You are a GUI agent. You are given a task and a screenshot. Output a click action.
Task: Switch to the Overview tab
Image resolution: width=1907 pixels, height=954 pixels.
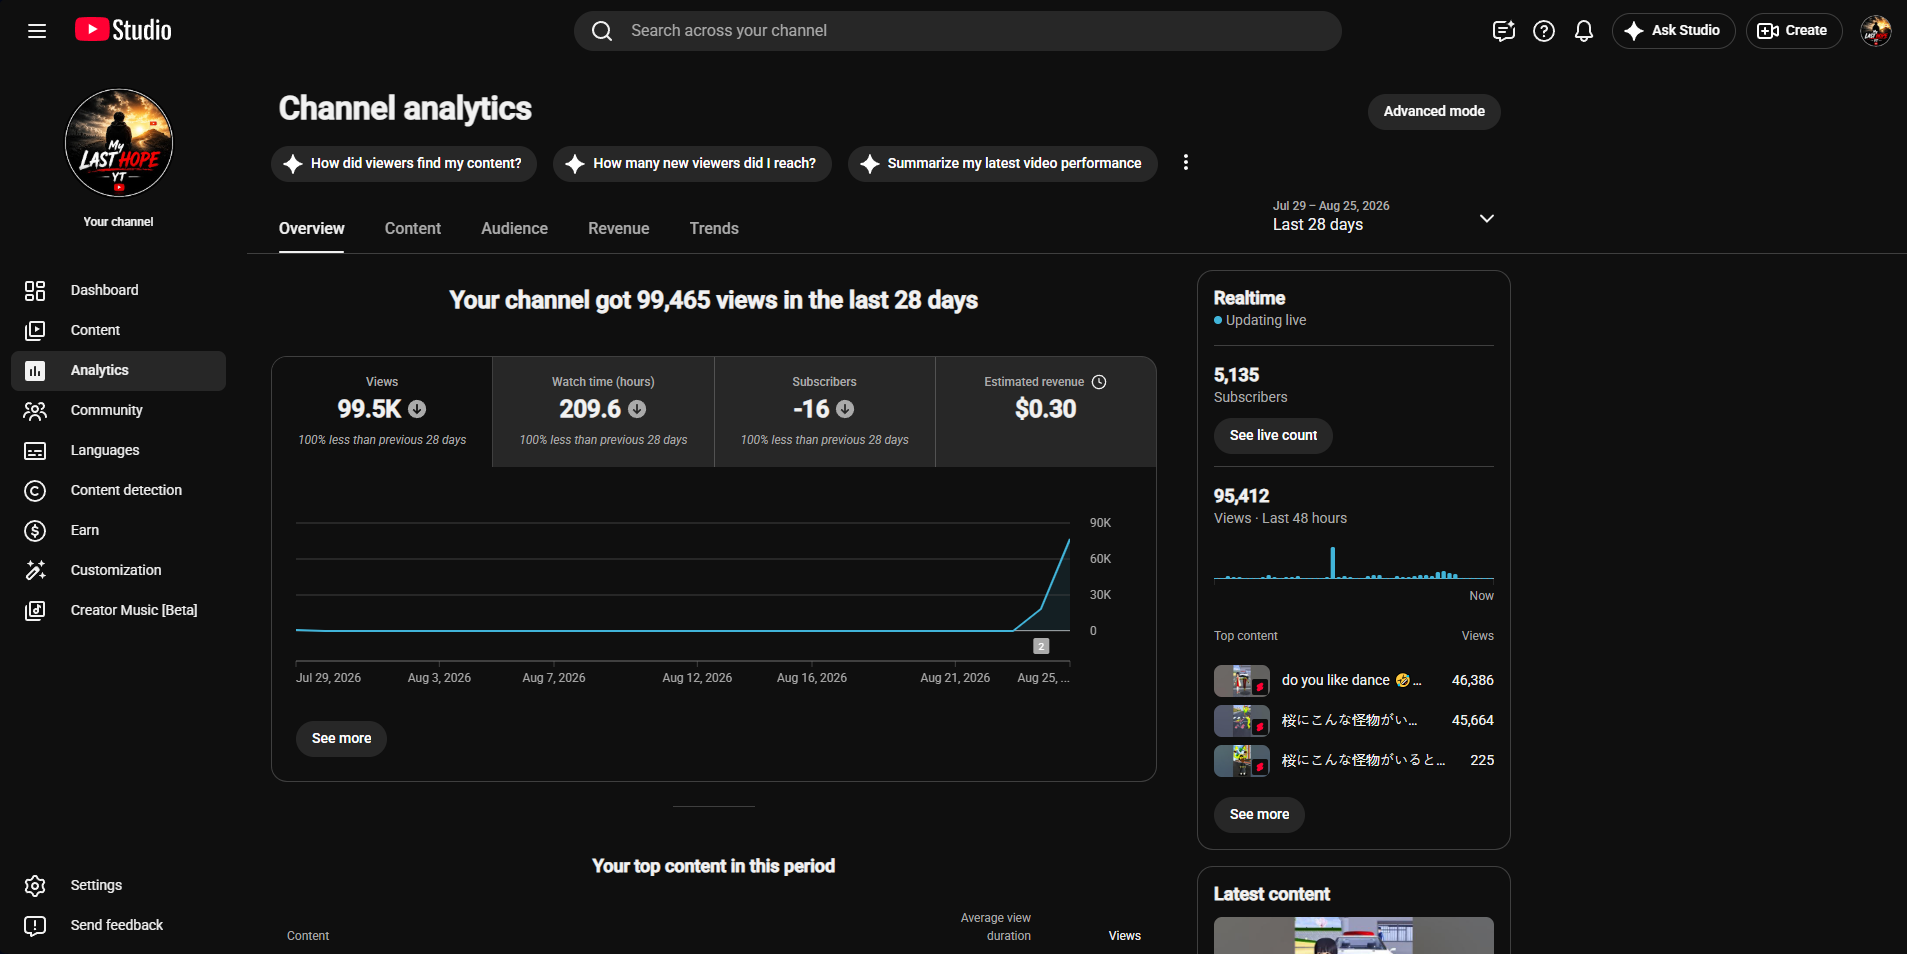[x=312, y=229]
